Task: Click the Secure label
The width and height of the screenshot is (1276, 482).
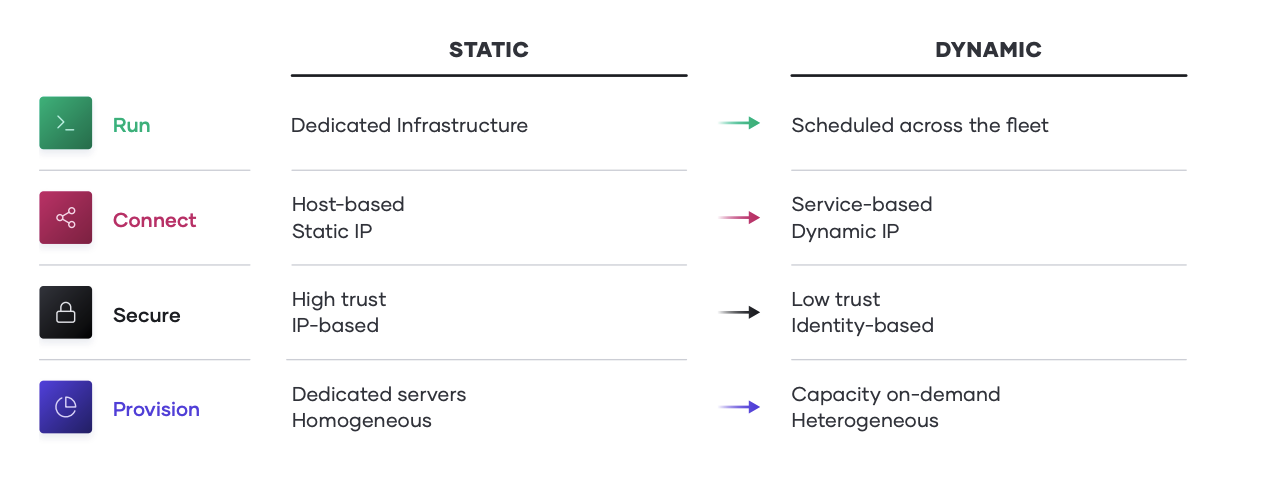Action: click(146, 315)
